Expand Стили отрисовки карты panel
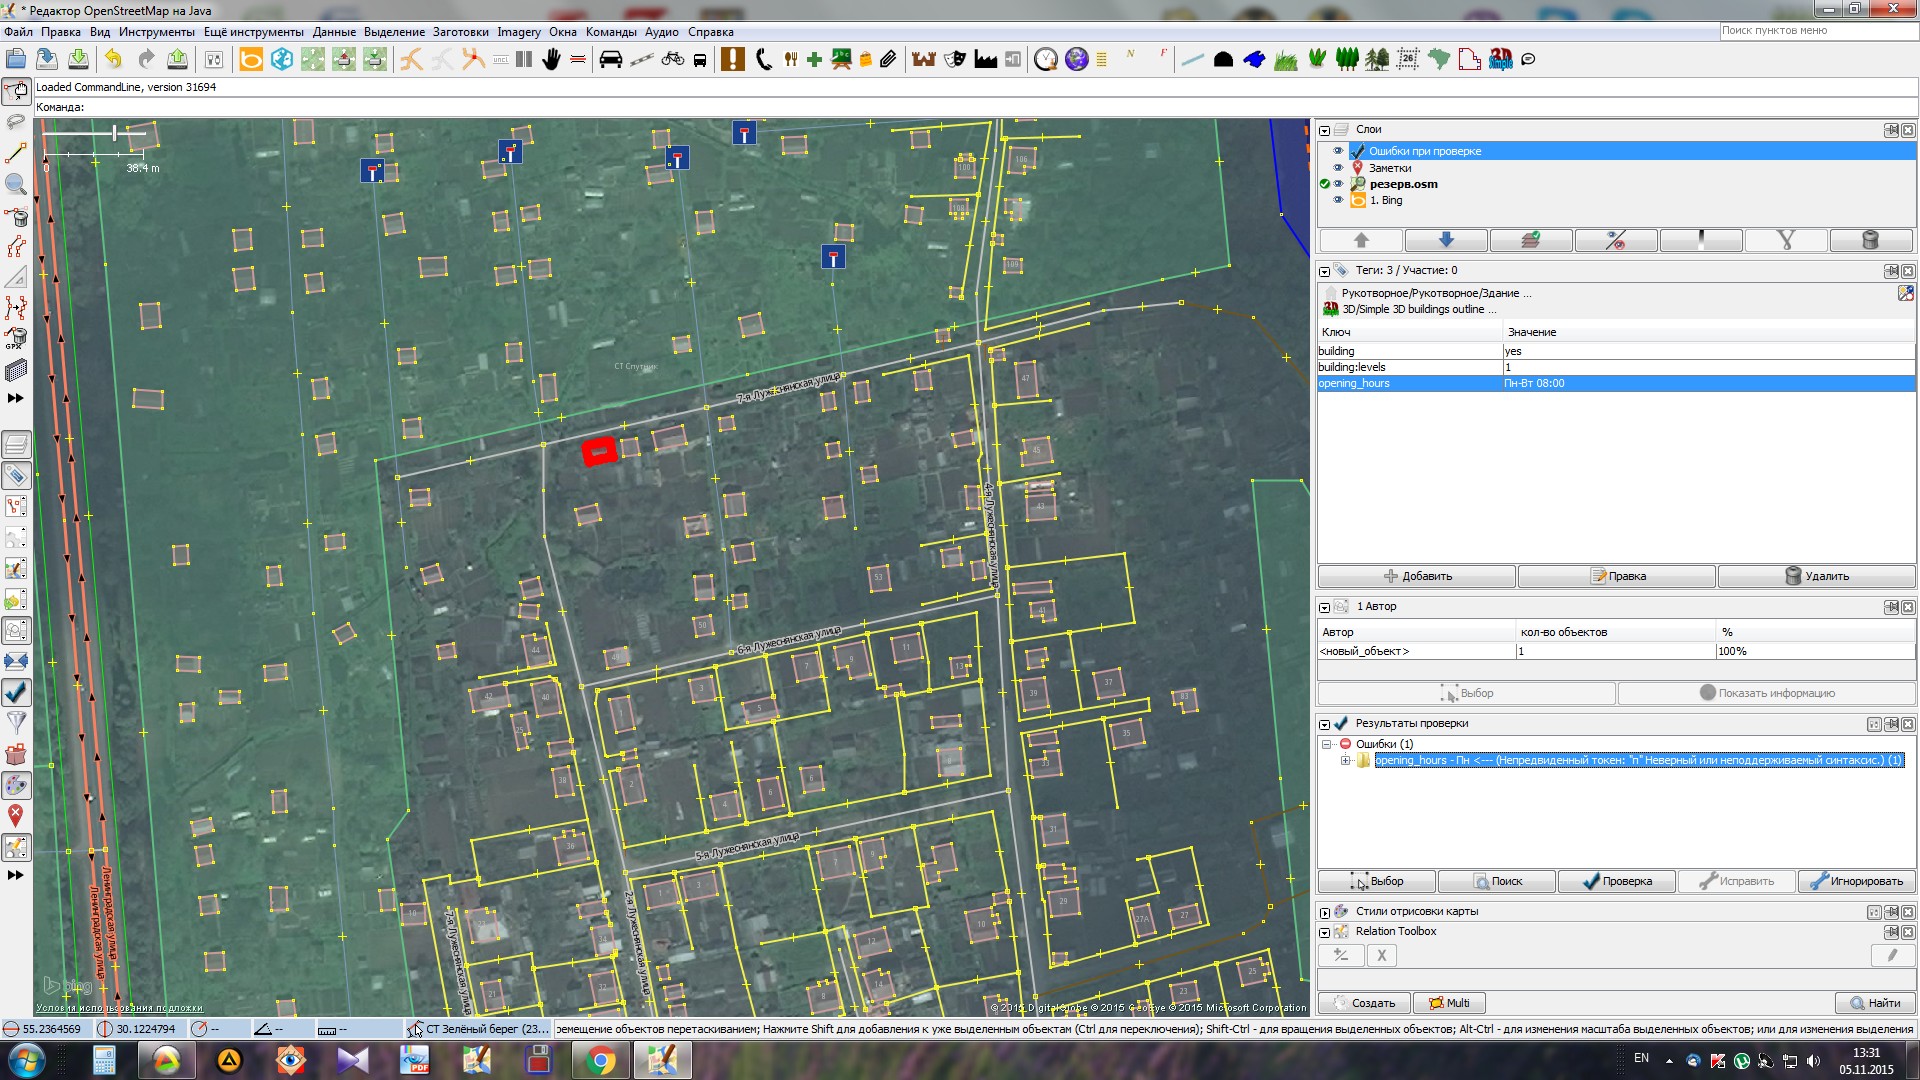1920x1080 pixels. pyautogui.click(x=1324, y=912)
